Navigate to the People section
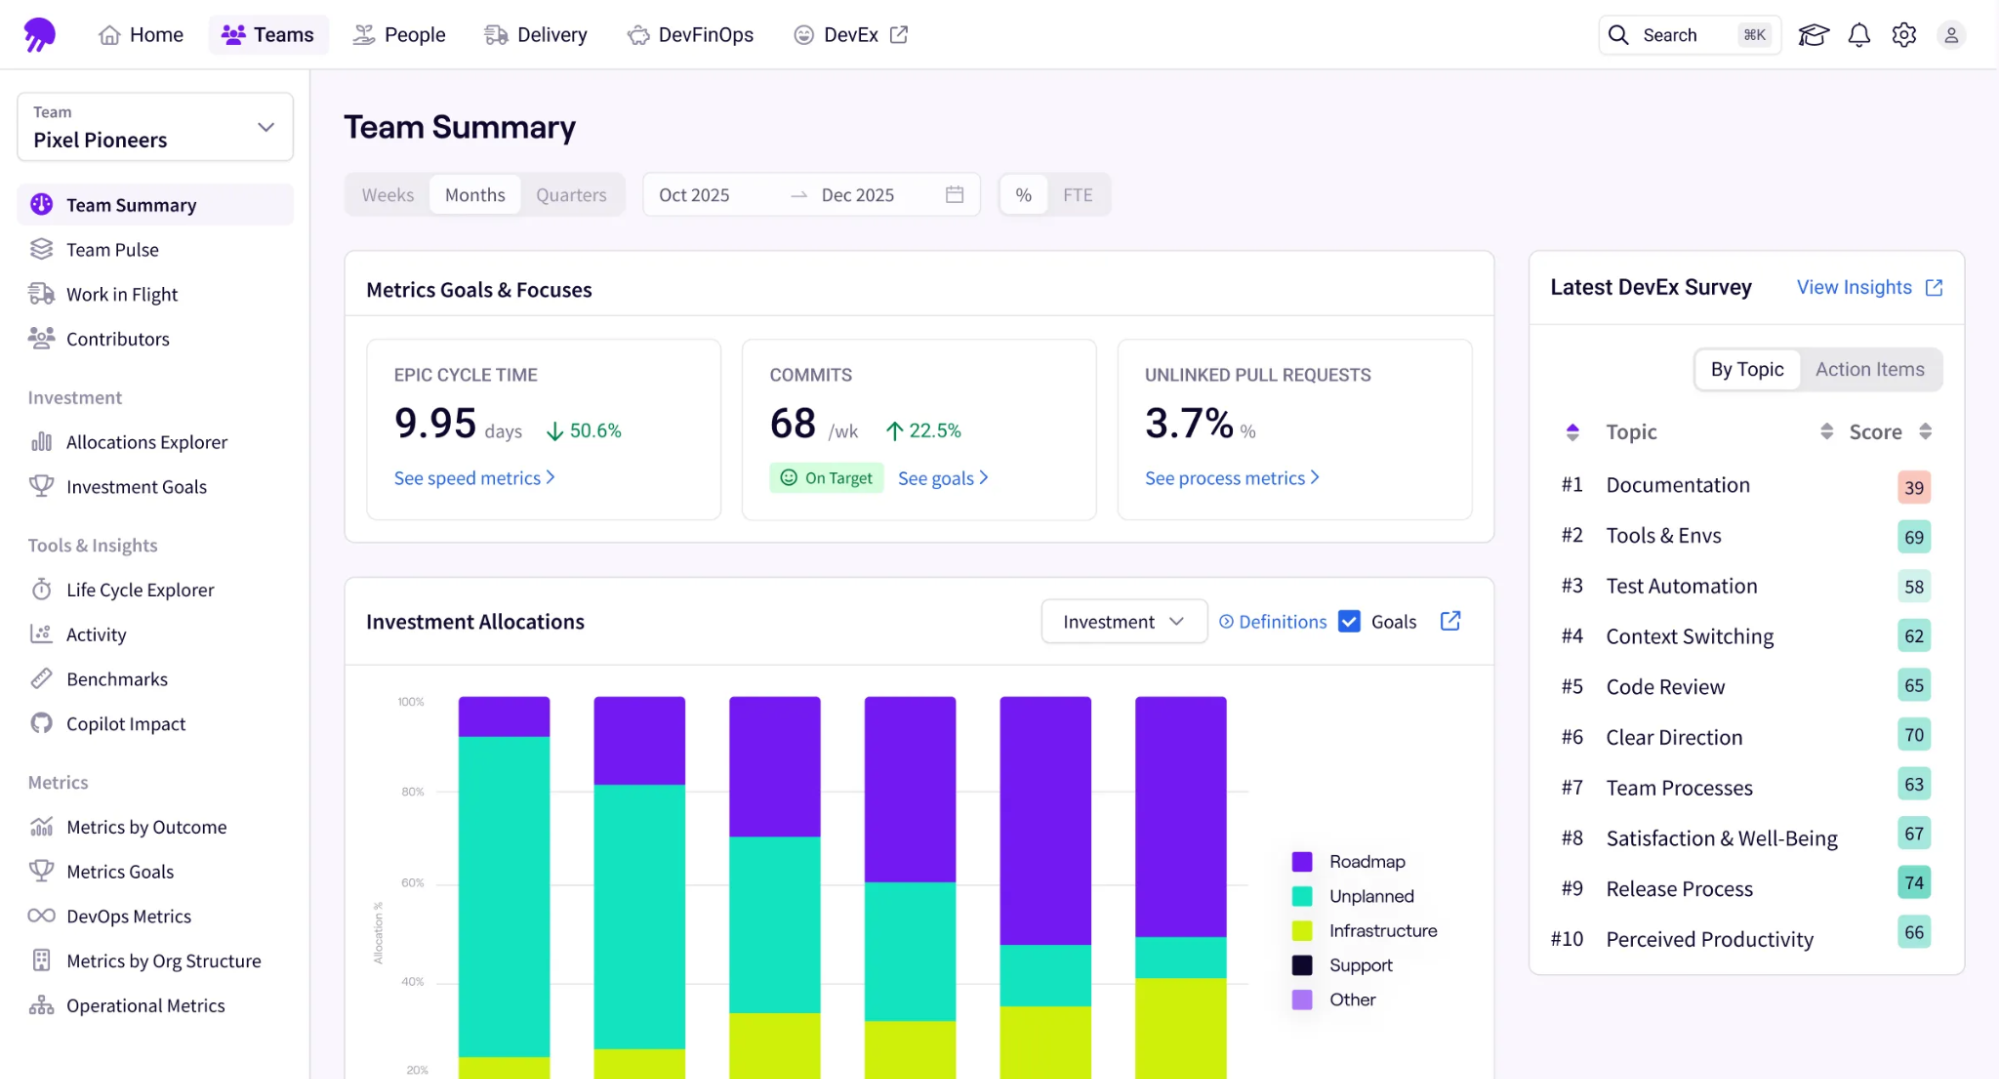1999x1079 pixels. tap(398, 34)
